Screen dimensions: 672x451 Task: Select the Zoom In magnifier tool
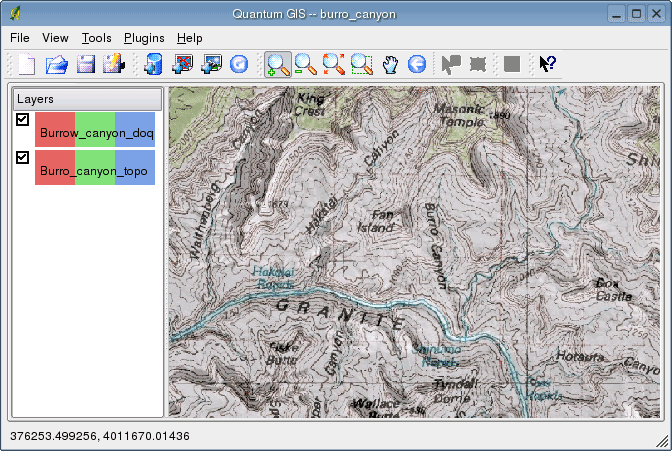click(277, 65)
